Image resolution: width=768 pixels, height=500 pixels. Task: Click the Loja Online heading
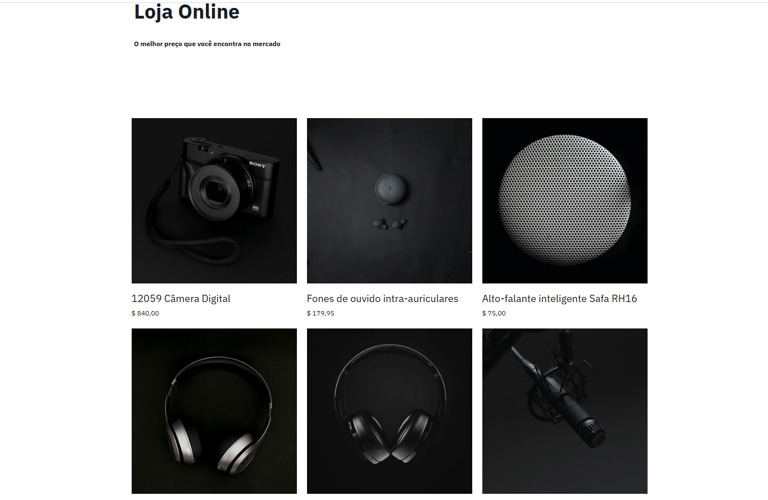(x=187, y=12)
